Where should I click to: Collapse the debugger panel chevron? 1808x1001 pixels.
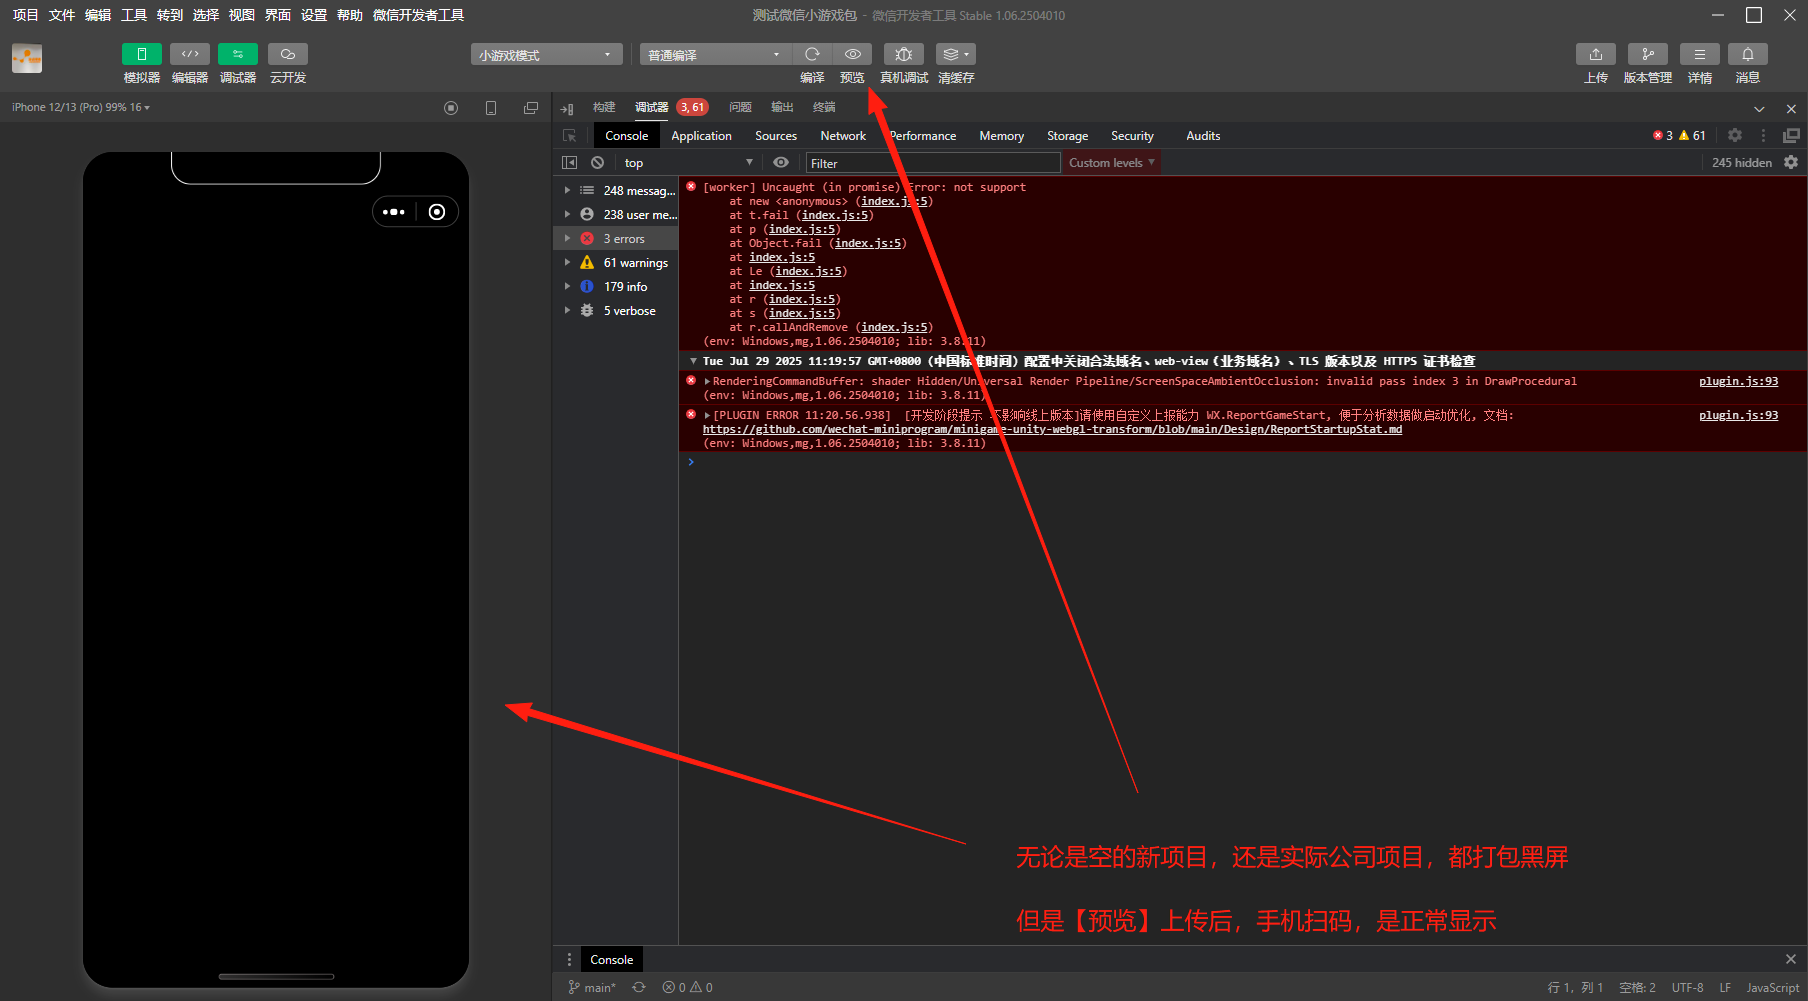[1759, 108]
